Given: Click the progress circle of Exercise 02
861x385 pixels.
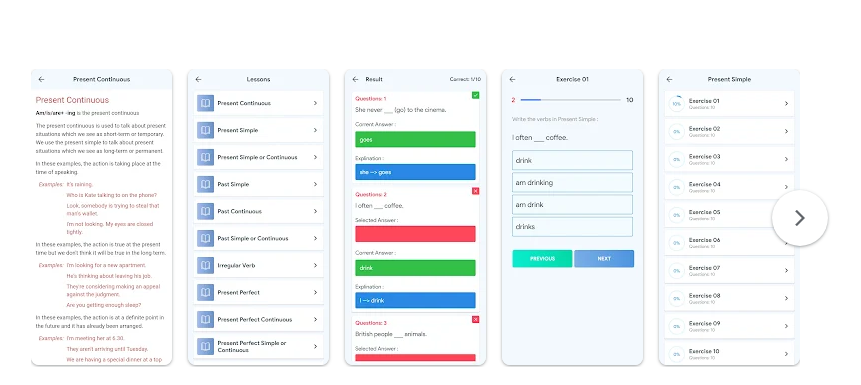Looking at the screenshot, I should pos(676,132).
